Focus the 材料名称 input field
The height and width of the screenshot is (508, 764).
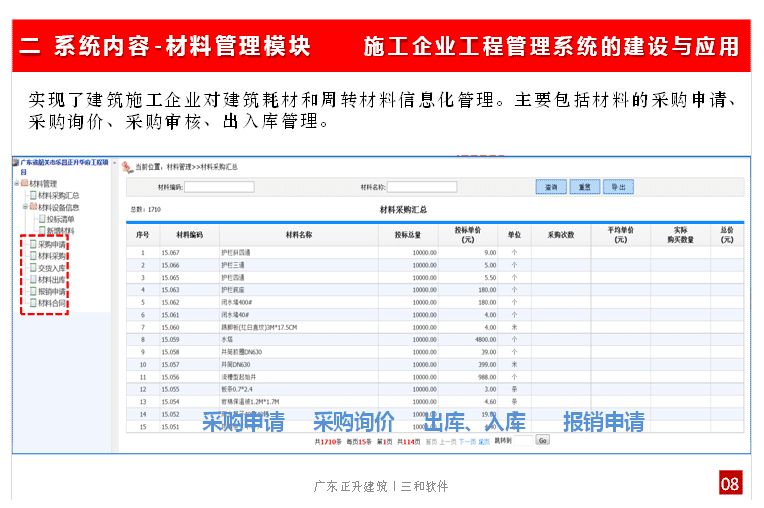422,187
